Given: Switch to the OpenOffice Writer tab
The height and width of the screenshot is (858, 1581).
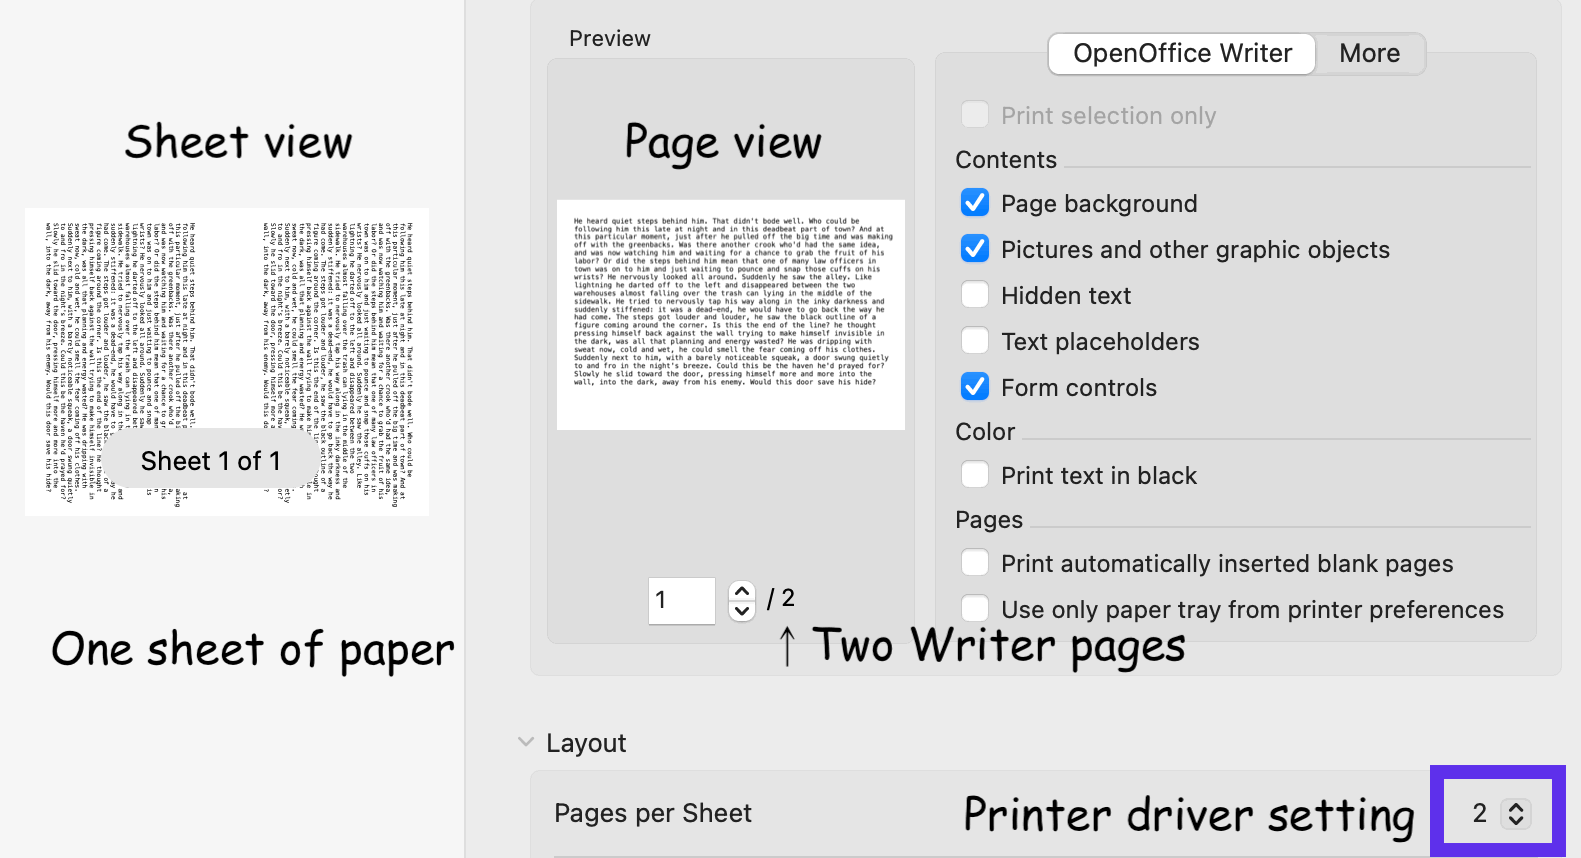Looking at the screenshot, I should pyautogui.click(x=1182, y=54).
